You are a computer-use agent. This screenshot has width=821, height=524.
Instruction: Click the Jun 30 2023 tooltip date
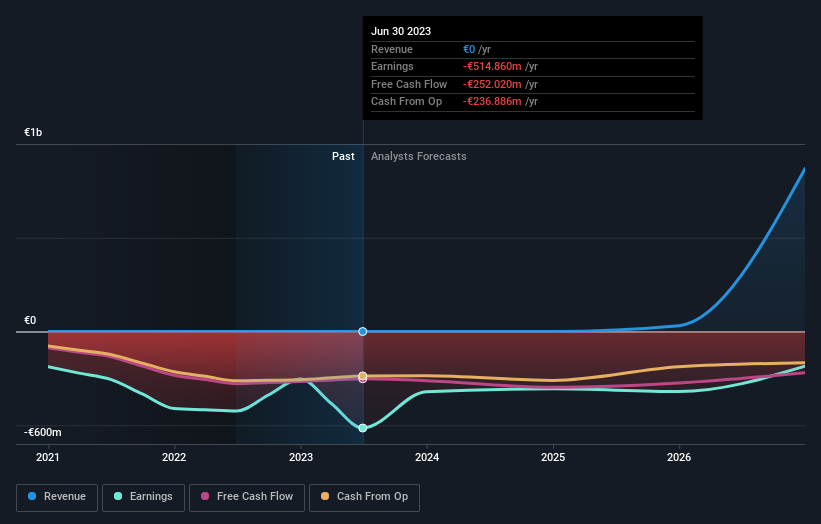pyautogui.click(x=401, y=31)
